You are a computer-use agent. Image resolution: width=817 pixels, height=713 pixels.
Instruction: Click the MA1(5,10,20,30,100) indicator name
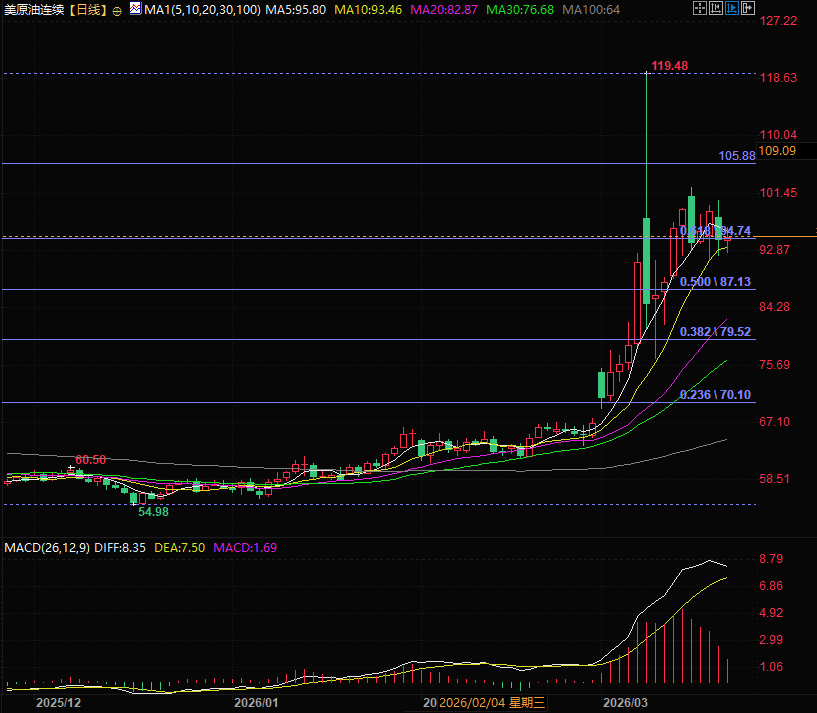pos(202,10)
